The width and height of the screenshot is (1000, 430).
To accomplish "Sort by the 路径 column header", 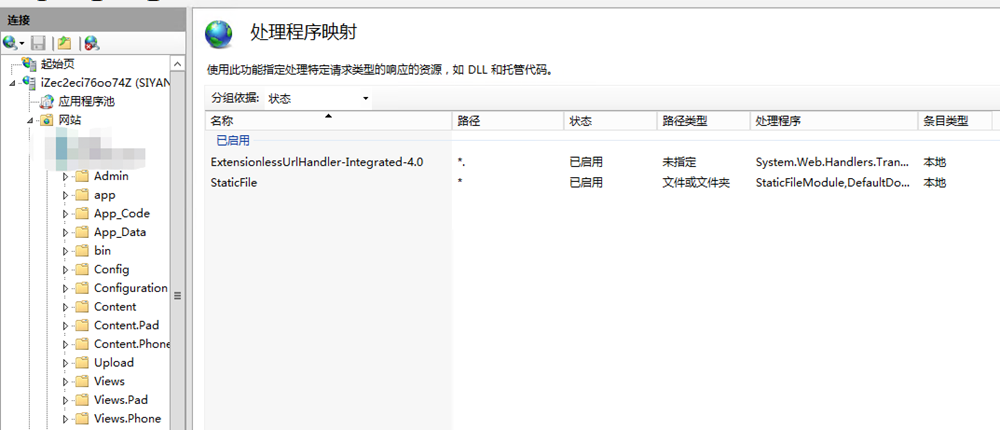I will (x=508, y=121).
